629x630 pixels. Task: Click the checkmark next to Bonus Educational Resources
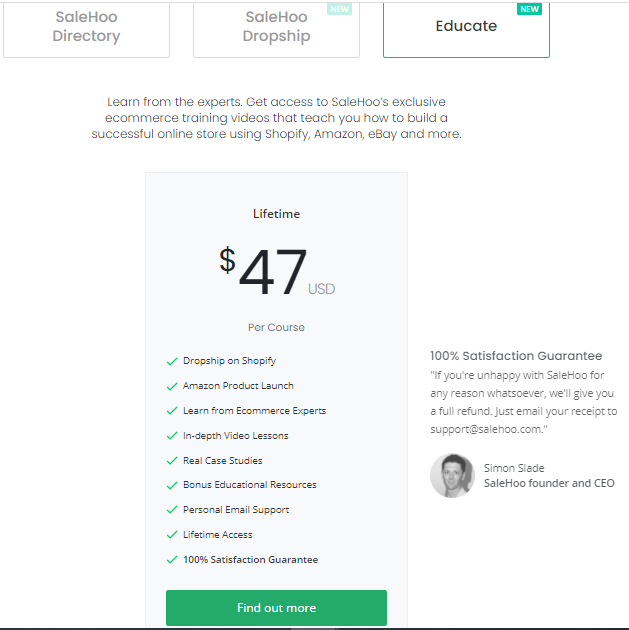172,485
